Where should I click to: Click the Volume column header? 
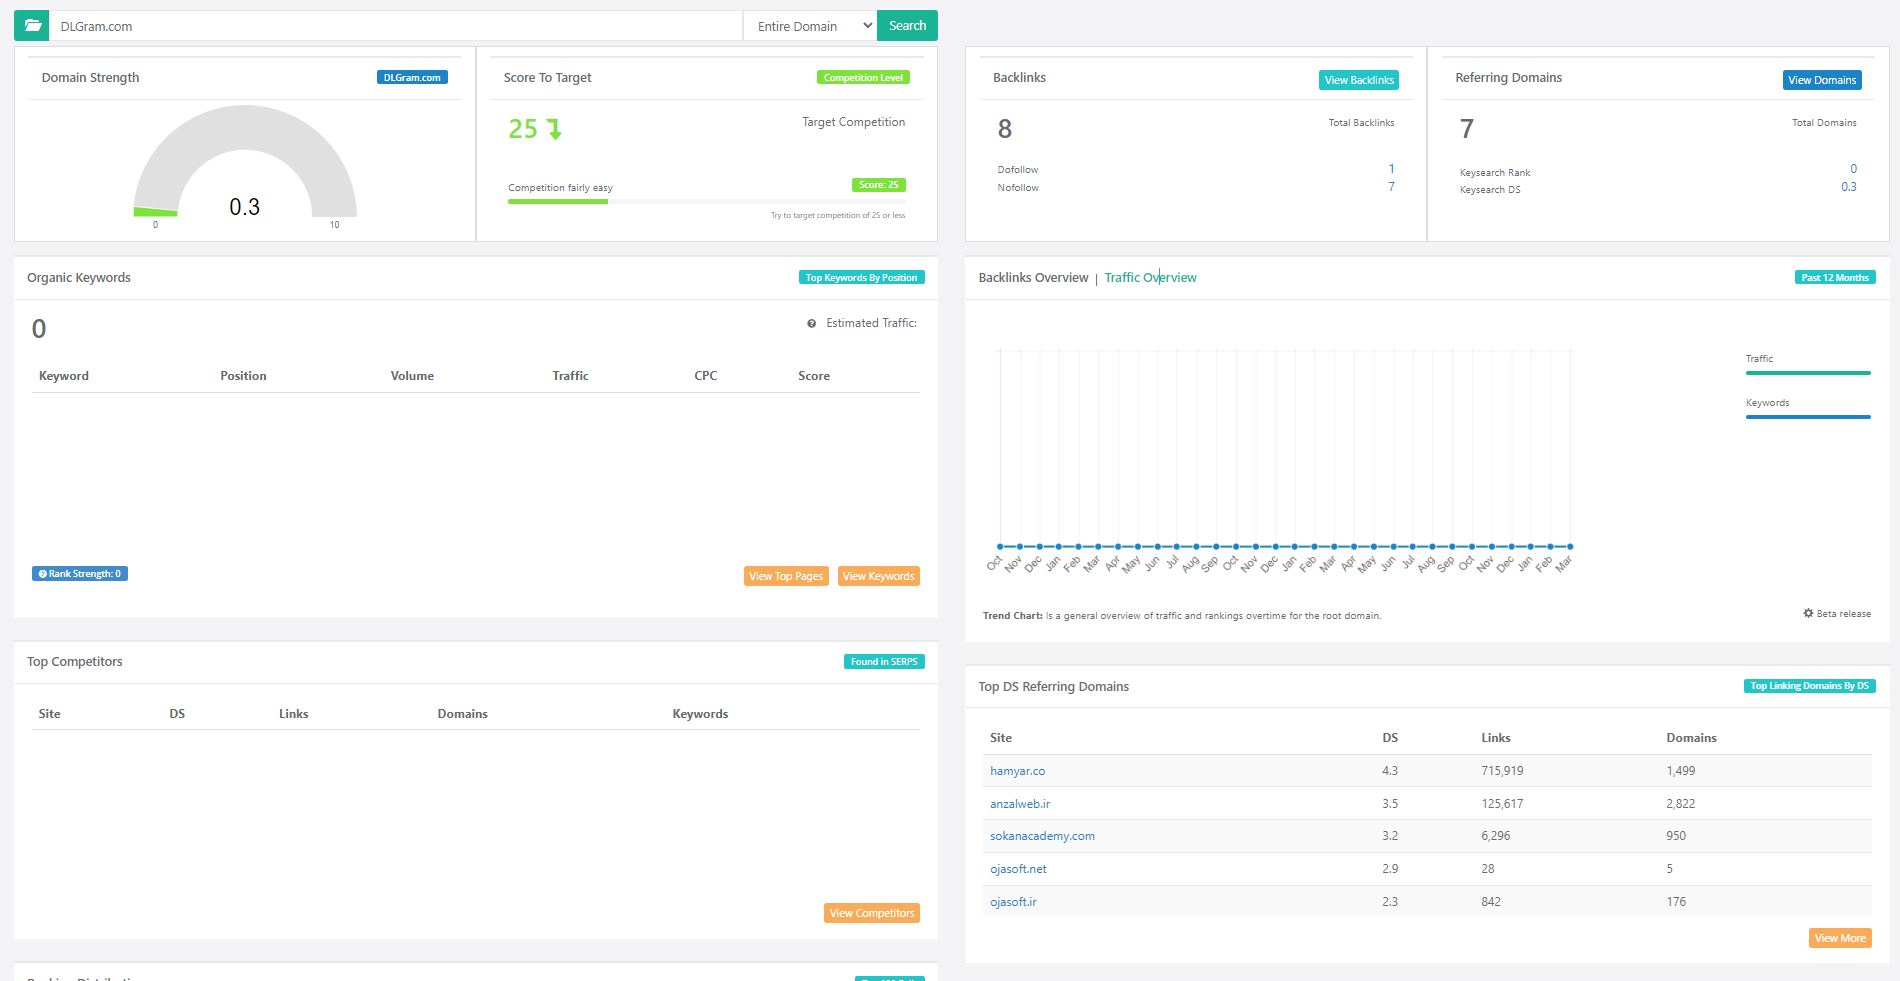click(412, 376)
